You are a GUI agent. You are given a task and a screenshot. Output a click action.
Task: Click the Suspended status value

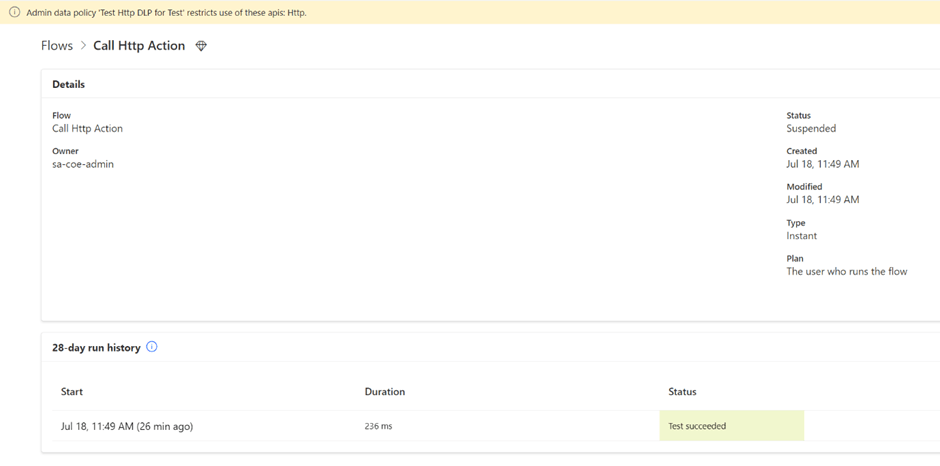coord(811,129)
